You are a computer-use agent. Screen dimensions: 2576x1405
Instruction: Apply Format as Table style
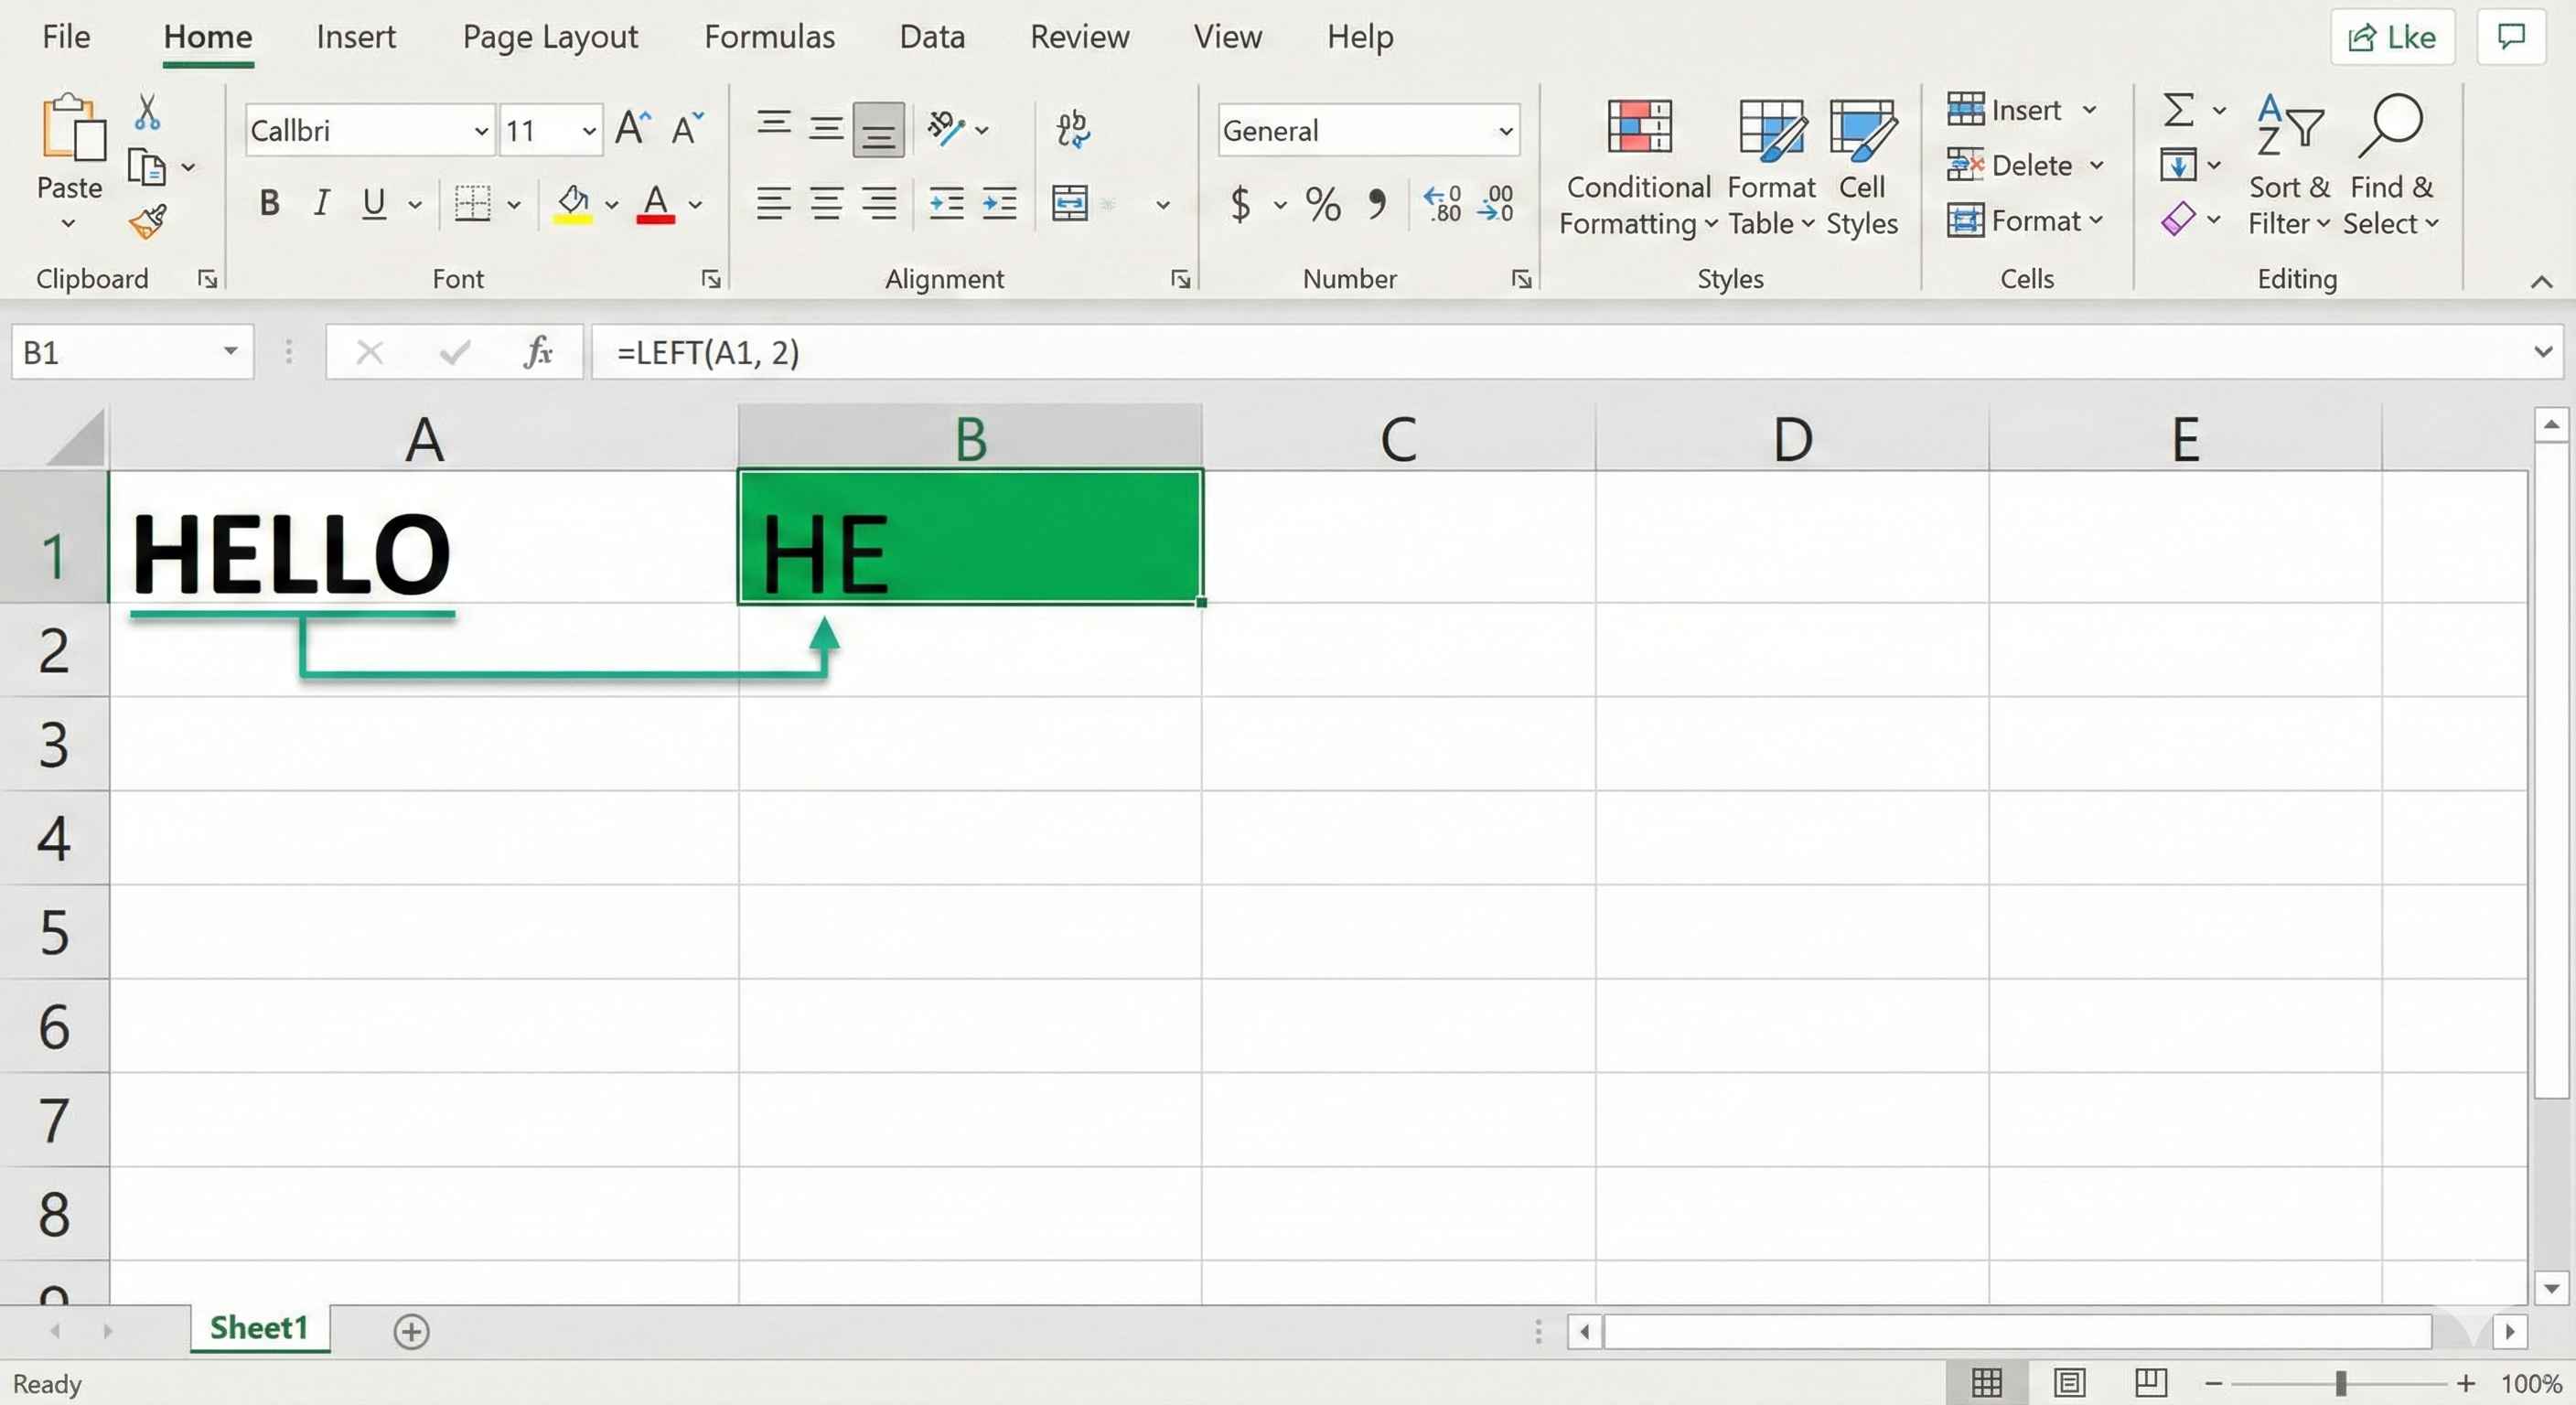[1771, 165]
